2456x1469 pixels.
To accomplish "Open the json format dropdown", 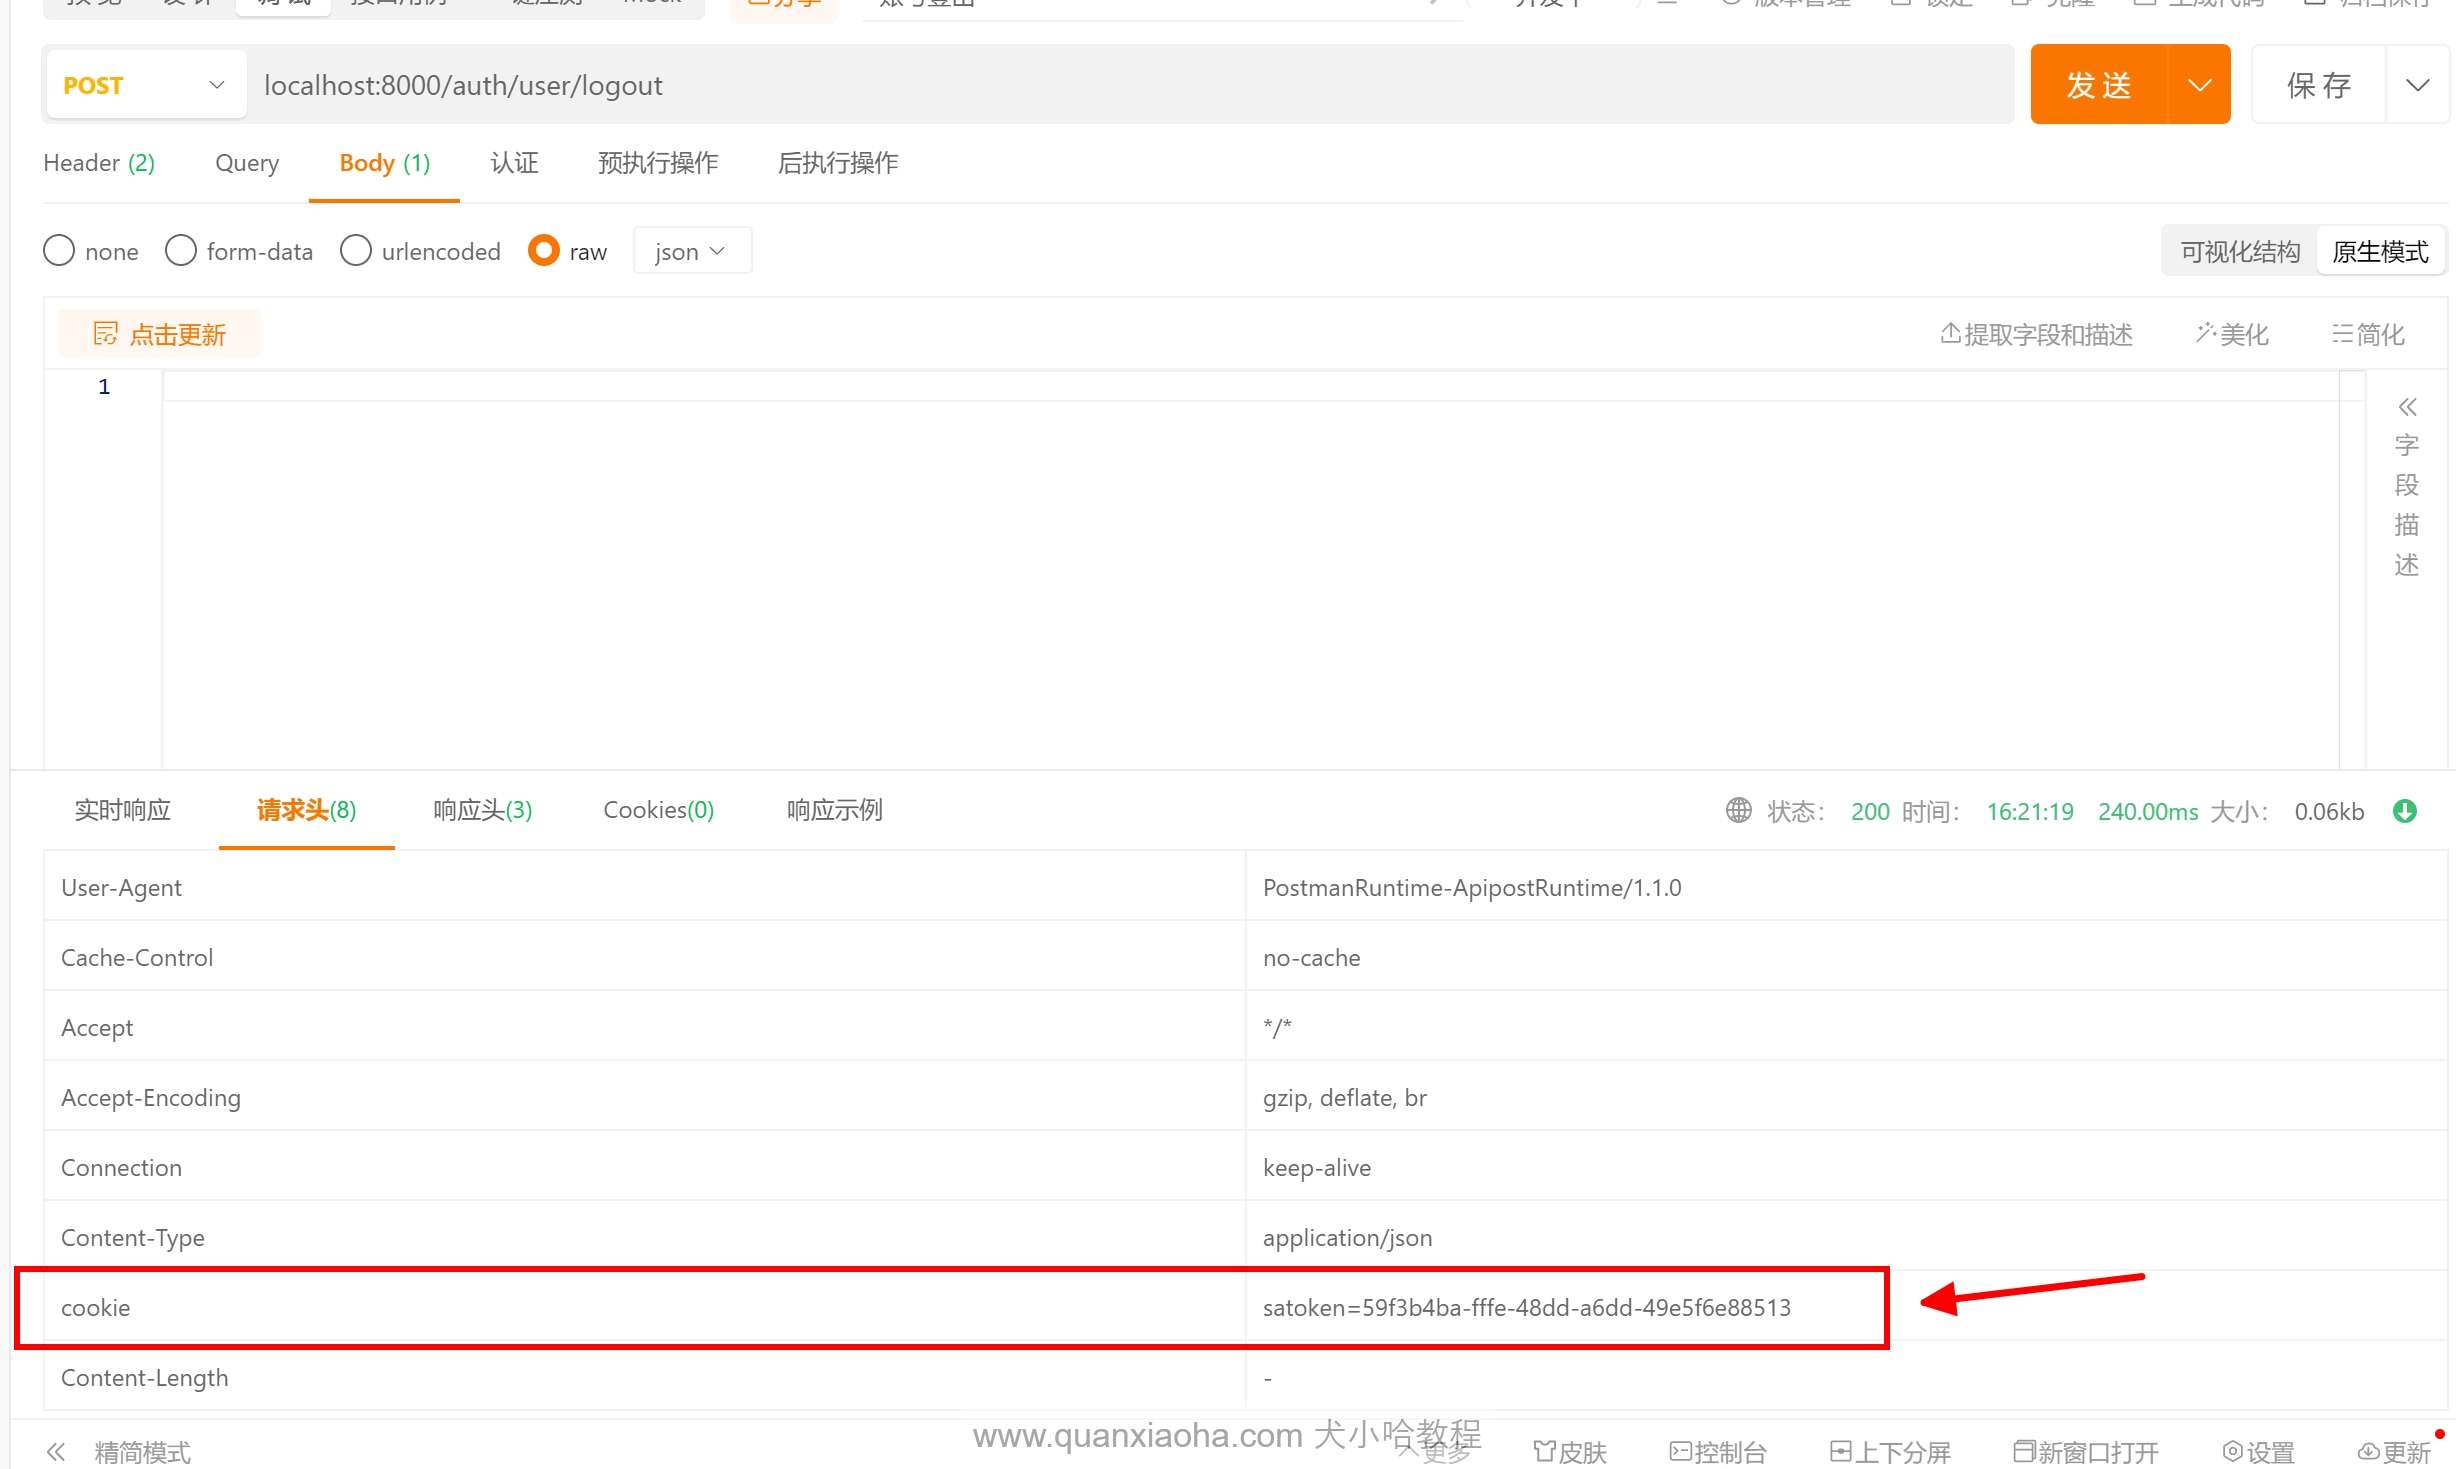I will (x=691, y=251).
